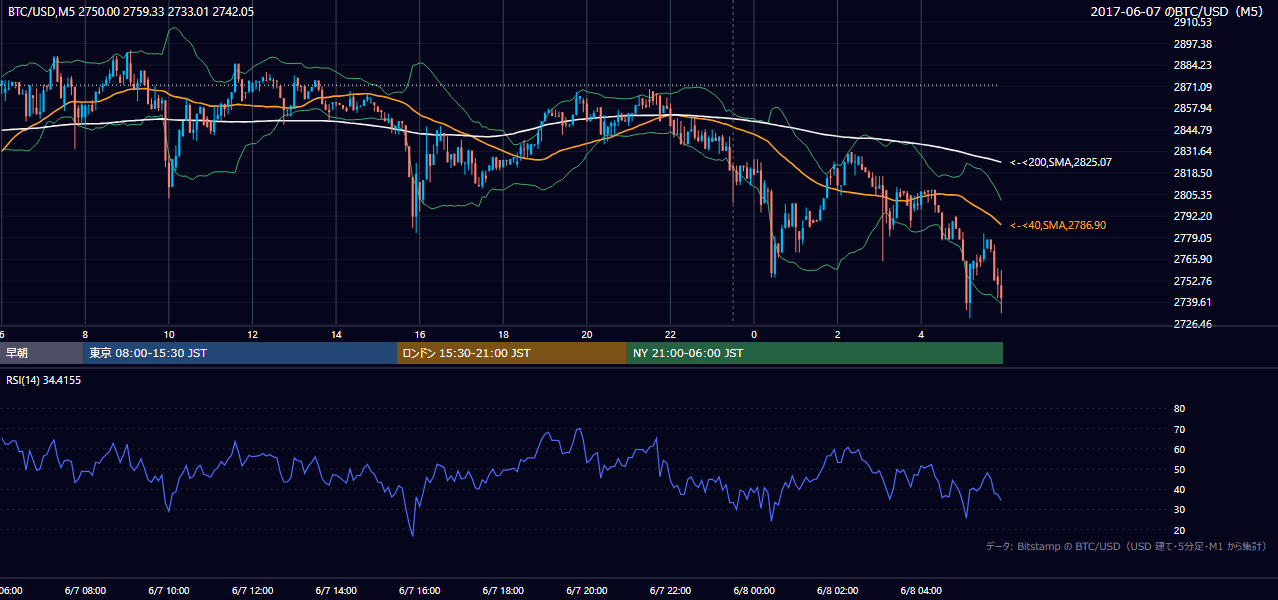
Task: Click price axis value 2857.94
Action: tap(1193, 108)
